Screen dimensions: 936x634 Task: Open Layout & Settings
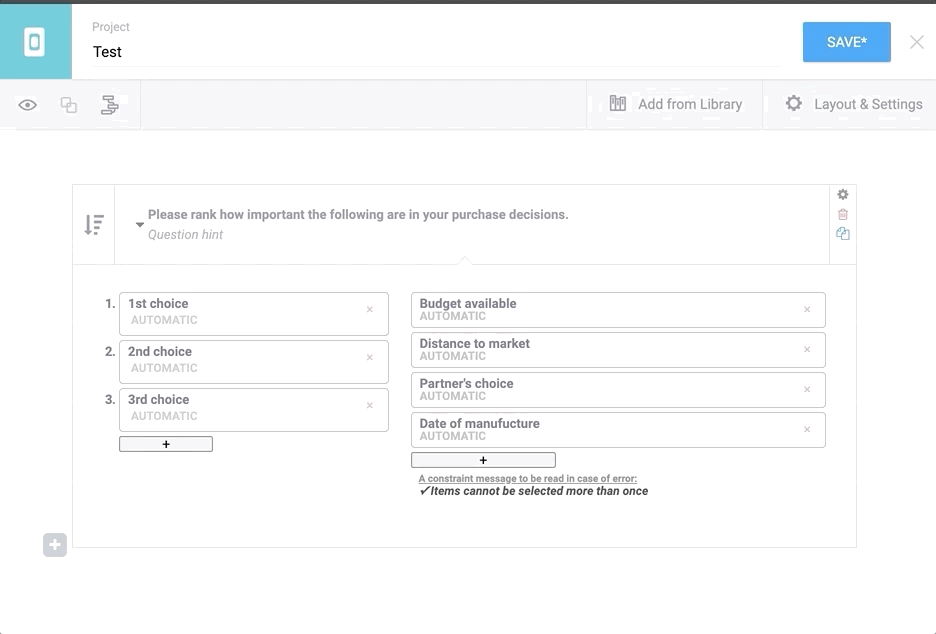click(853, 104)
